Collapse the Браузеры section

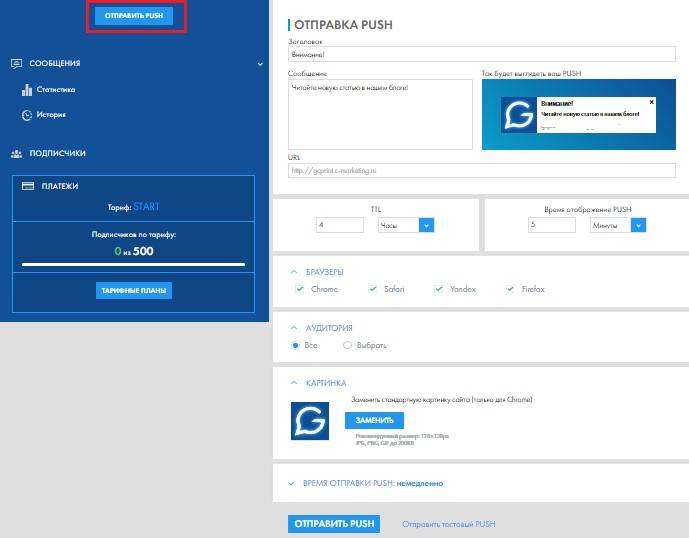tap(294, 272)
